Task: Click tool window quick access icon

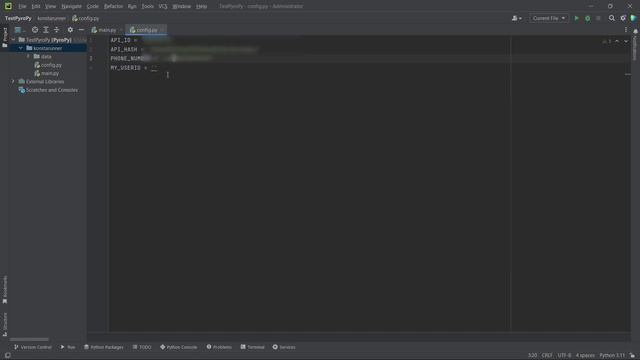Action: coord(7,356)
